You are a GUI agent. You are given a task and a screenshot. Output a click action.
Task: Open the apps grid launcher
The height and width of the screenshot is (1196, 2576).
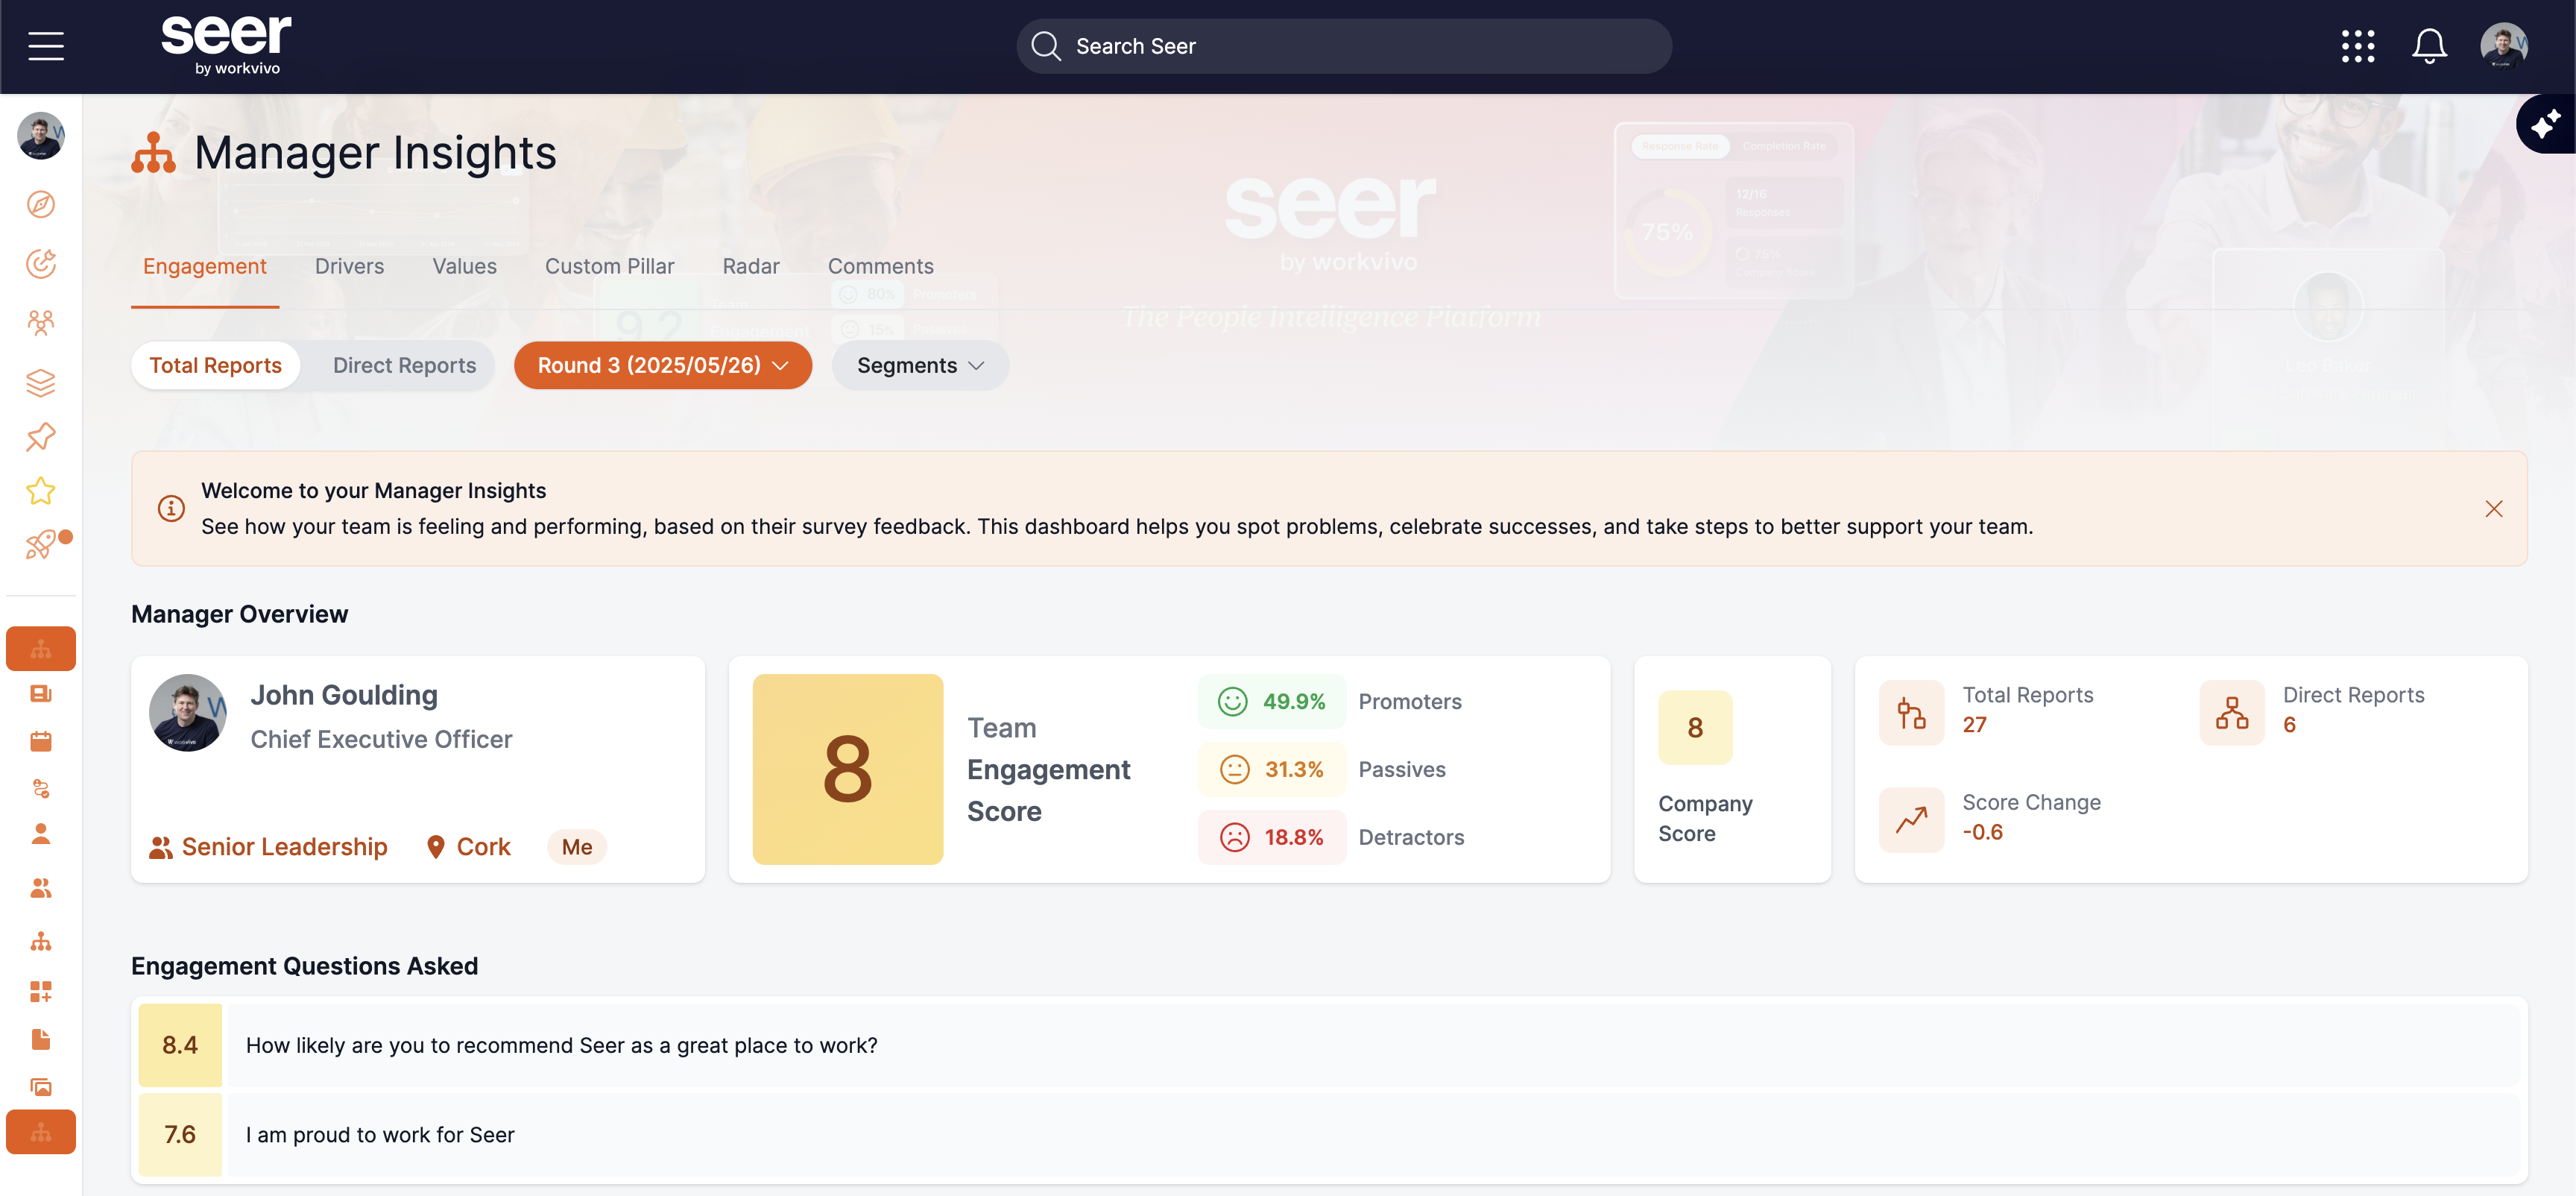2357,46
